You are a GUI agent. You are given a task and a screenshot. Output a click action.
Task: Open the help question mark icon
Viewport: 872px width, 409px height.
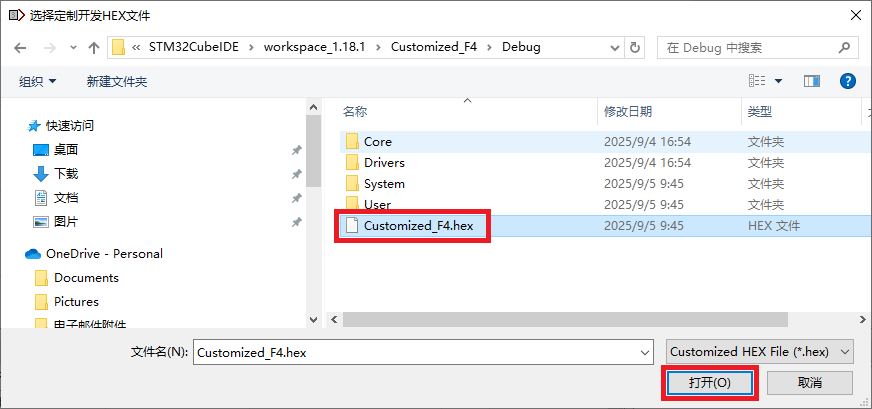(x=847, y=81)
